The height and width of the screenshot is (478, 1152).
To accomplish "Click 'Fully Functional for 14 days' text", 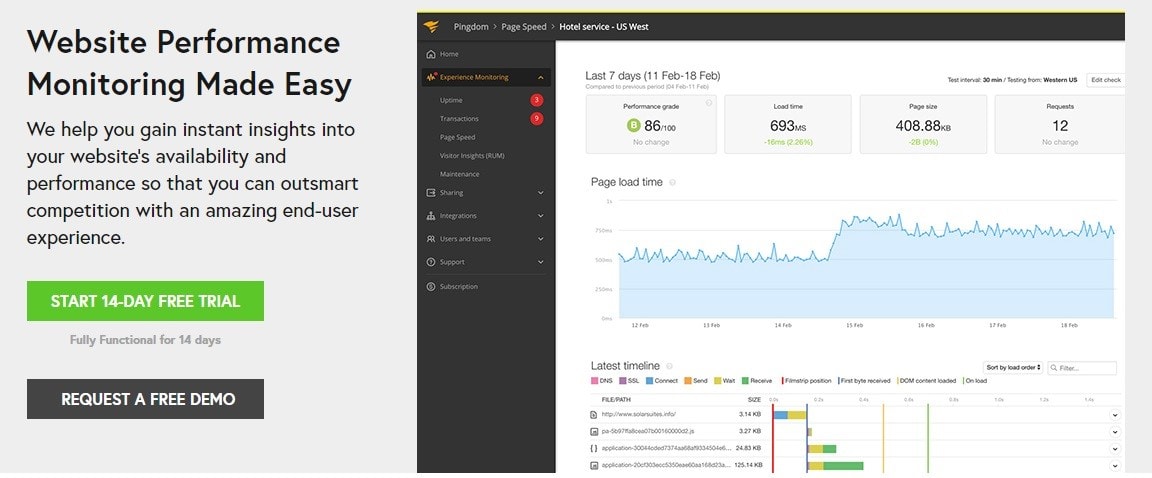I will point(145,340).
